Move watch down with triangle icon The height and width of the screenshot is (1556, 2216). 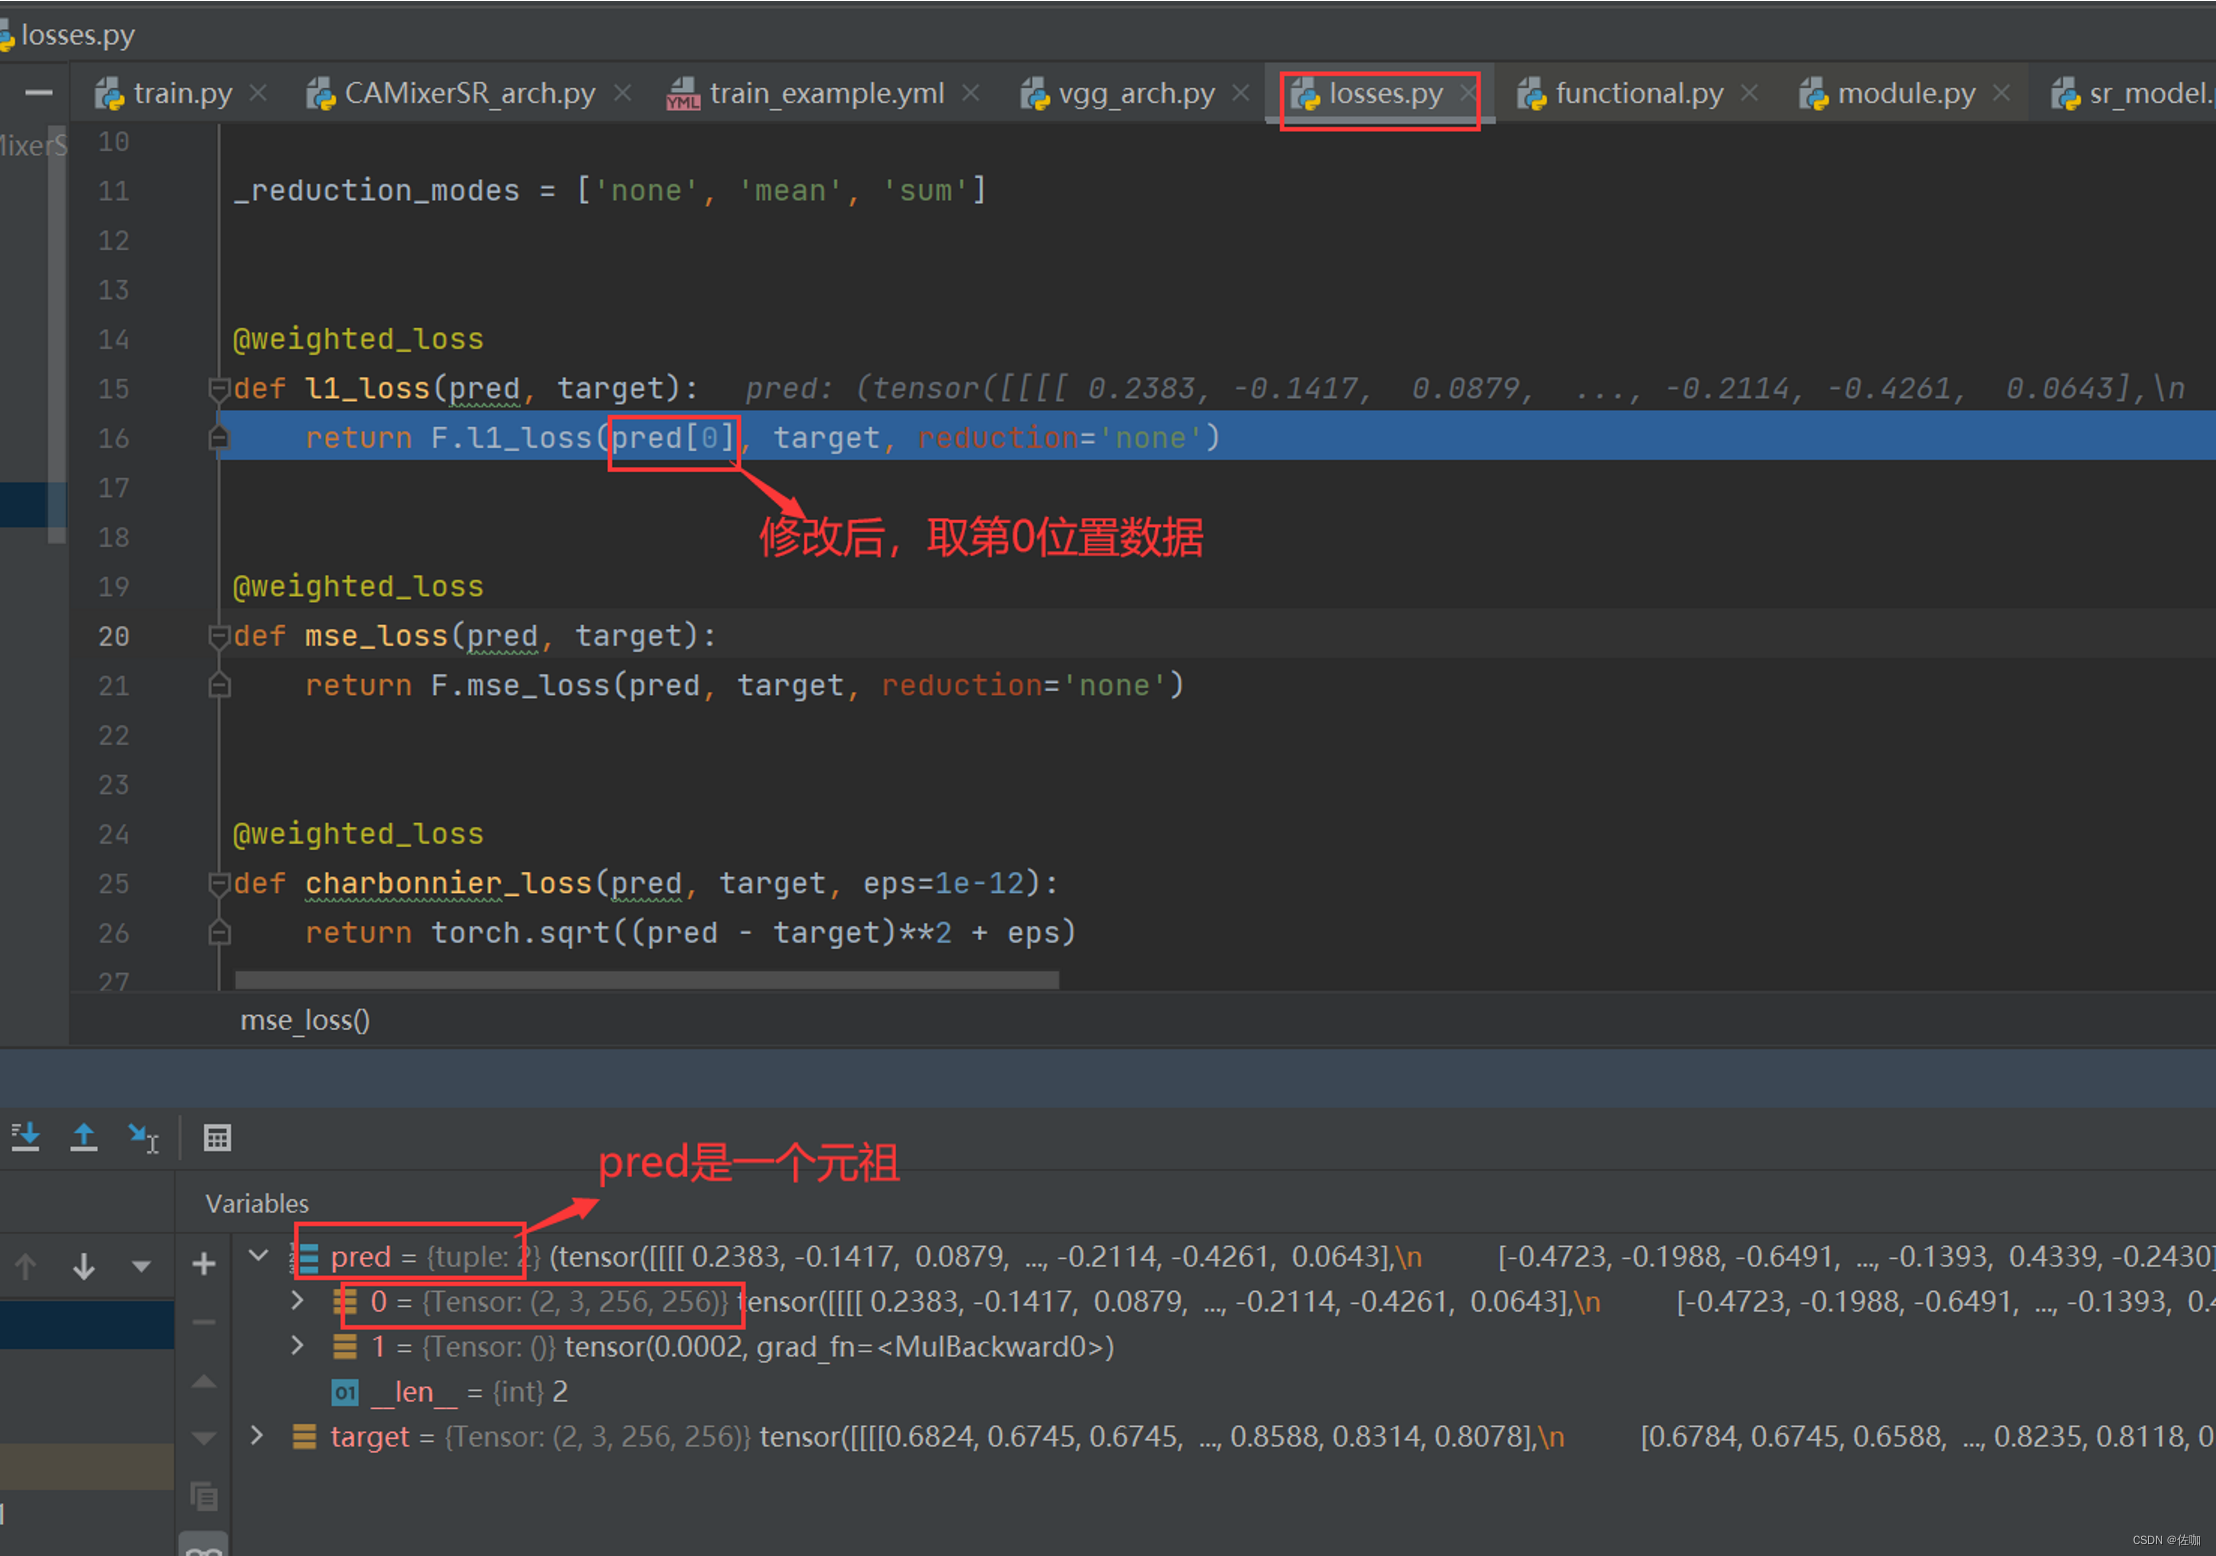click(x=204, y=1439)
